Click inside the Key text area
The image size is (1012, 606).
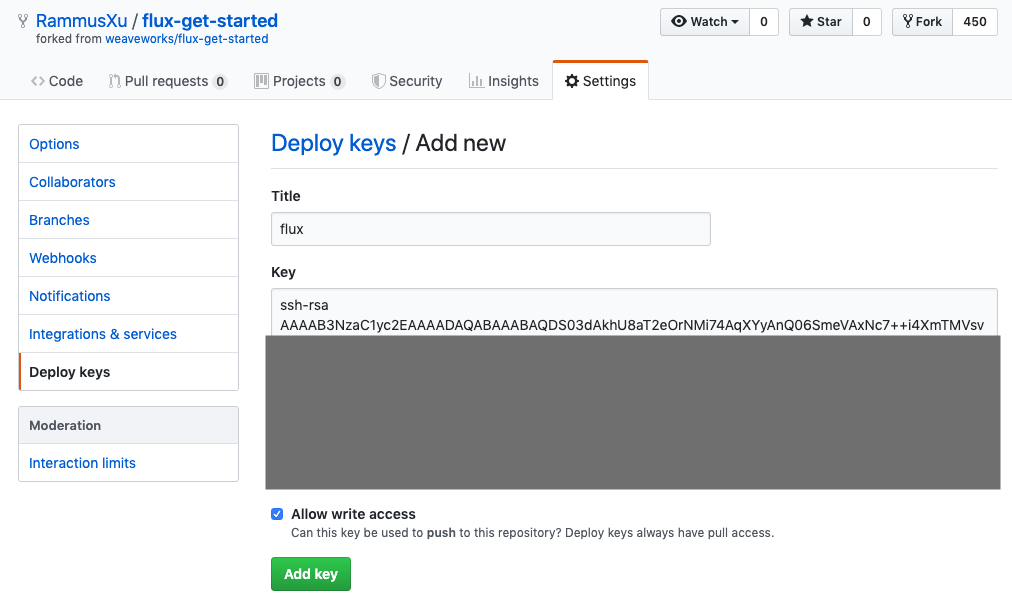tap(633, 312)
